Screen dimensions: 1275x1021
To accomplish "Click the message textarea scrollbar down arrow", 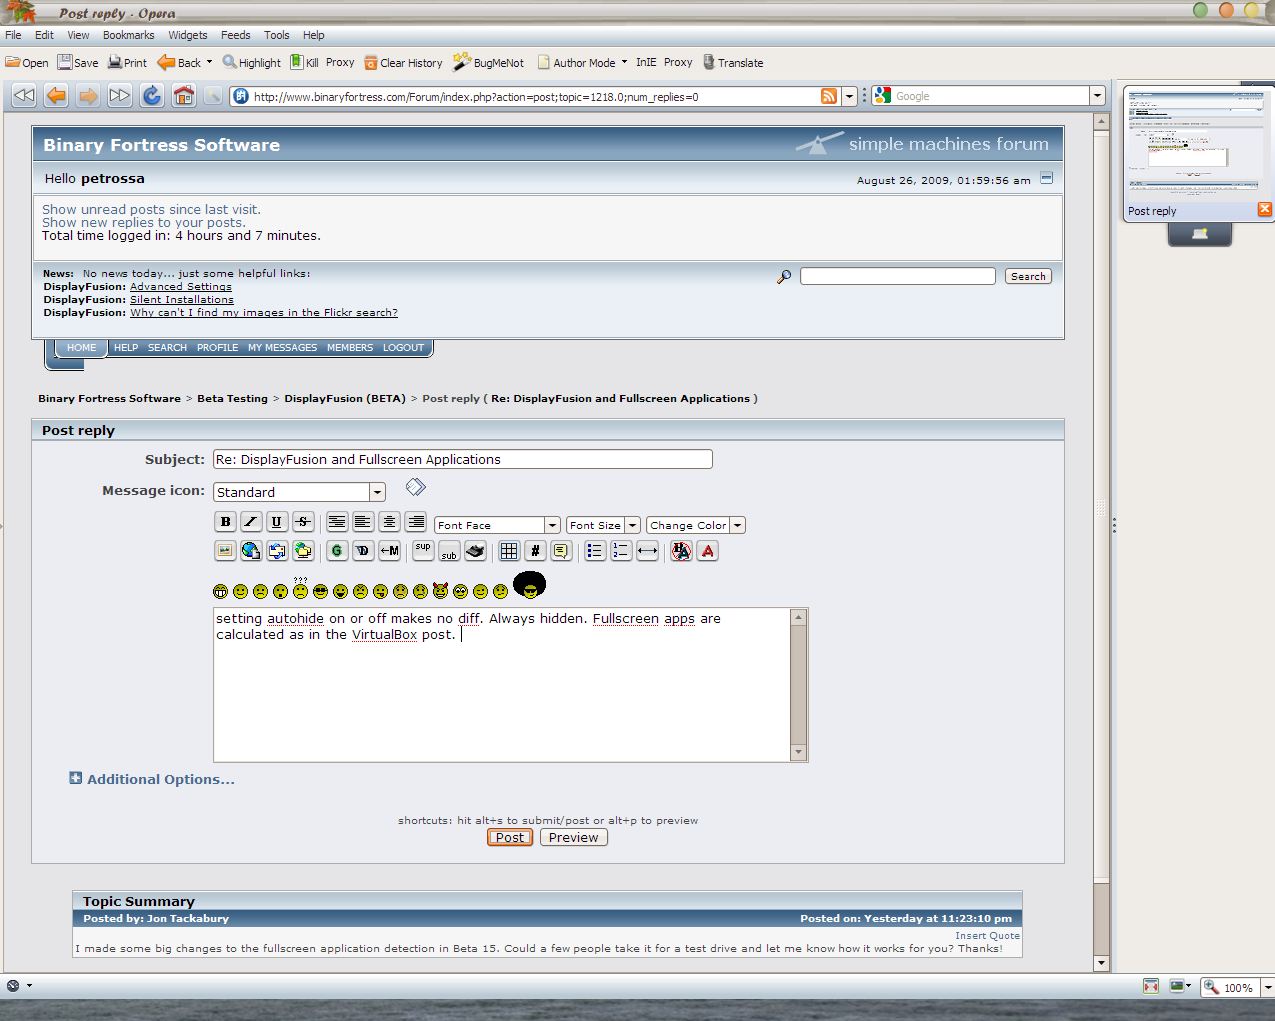I will (x=798, y=752).
